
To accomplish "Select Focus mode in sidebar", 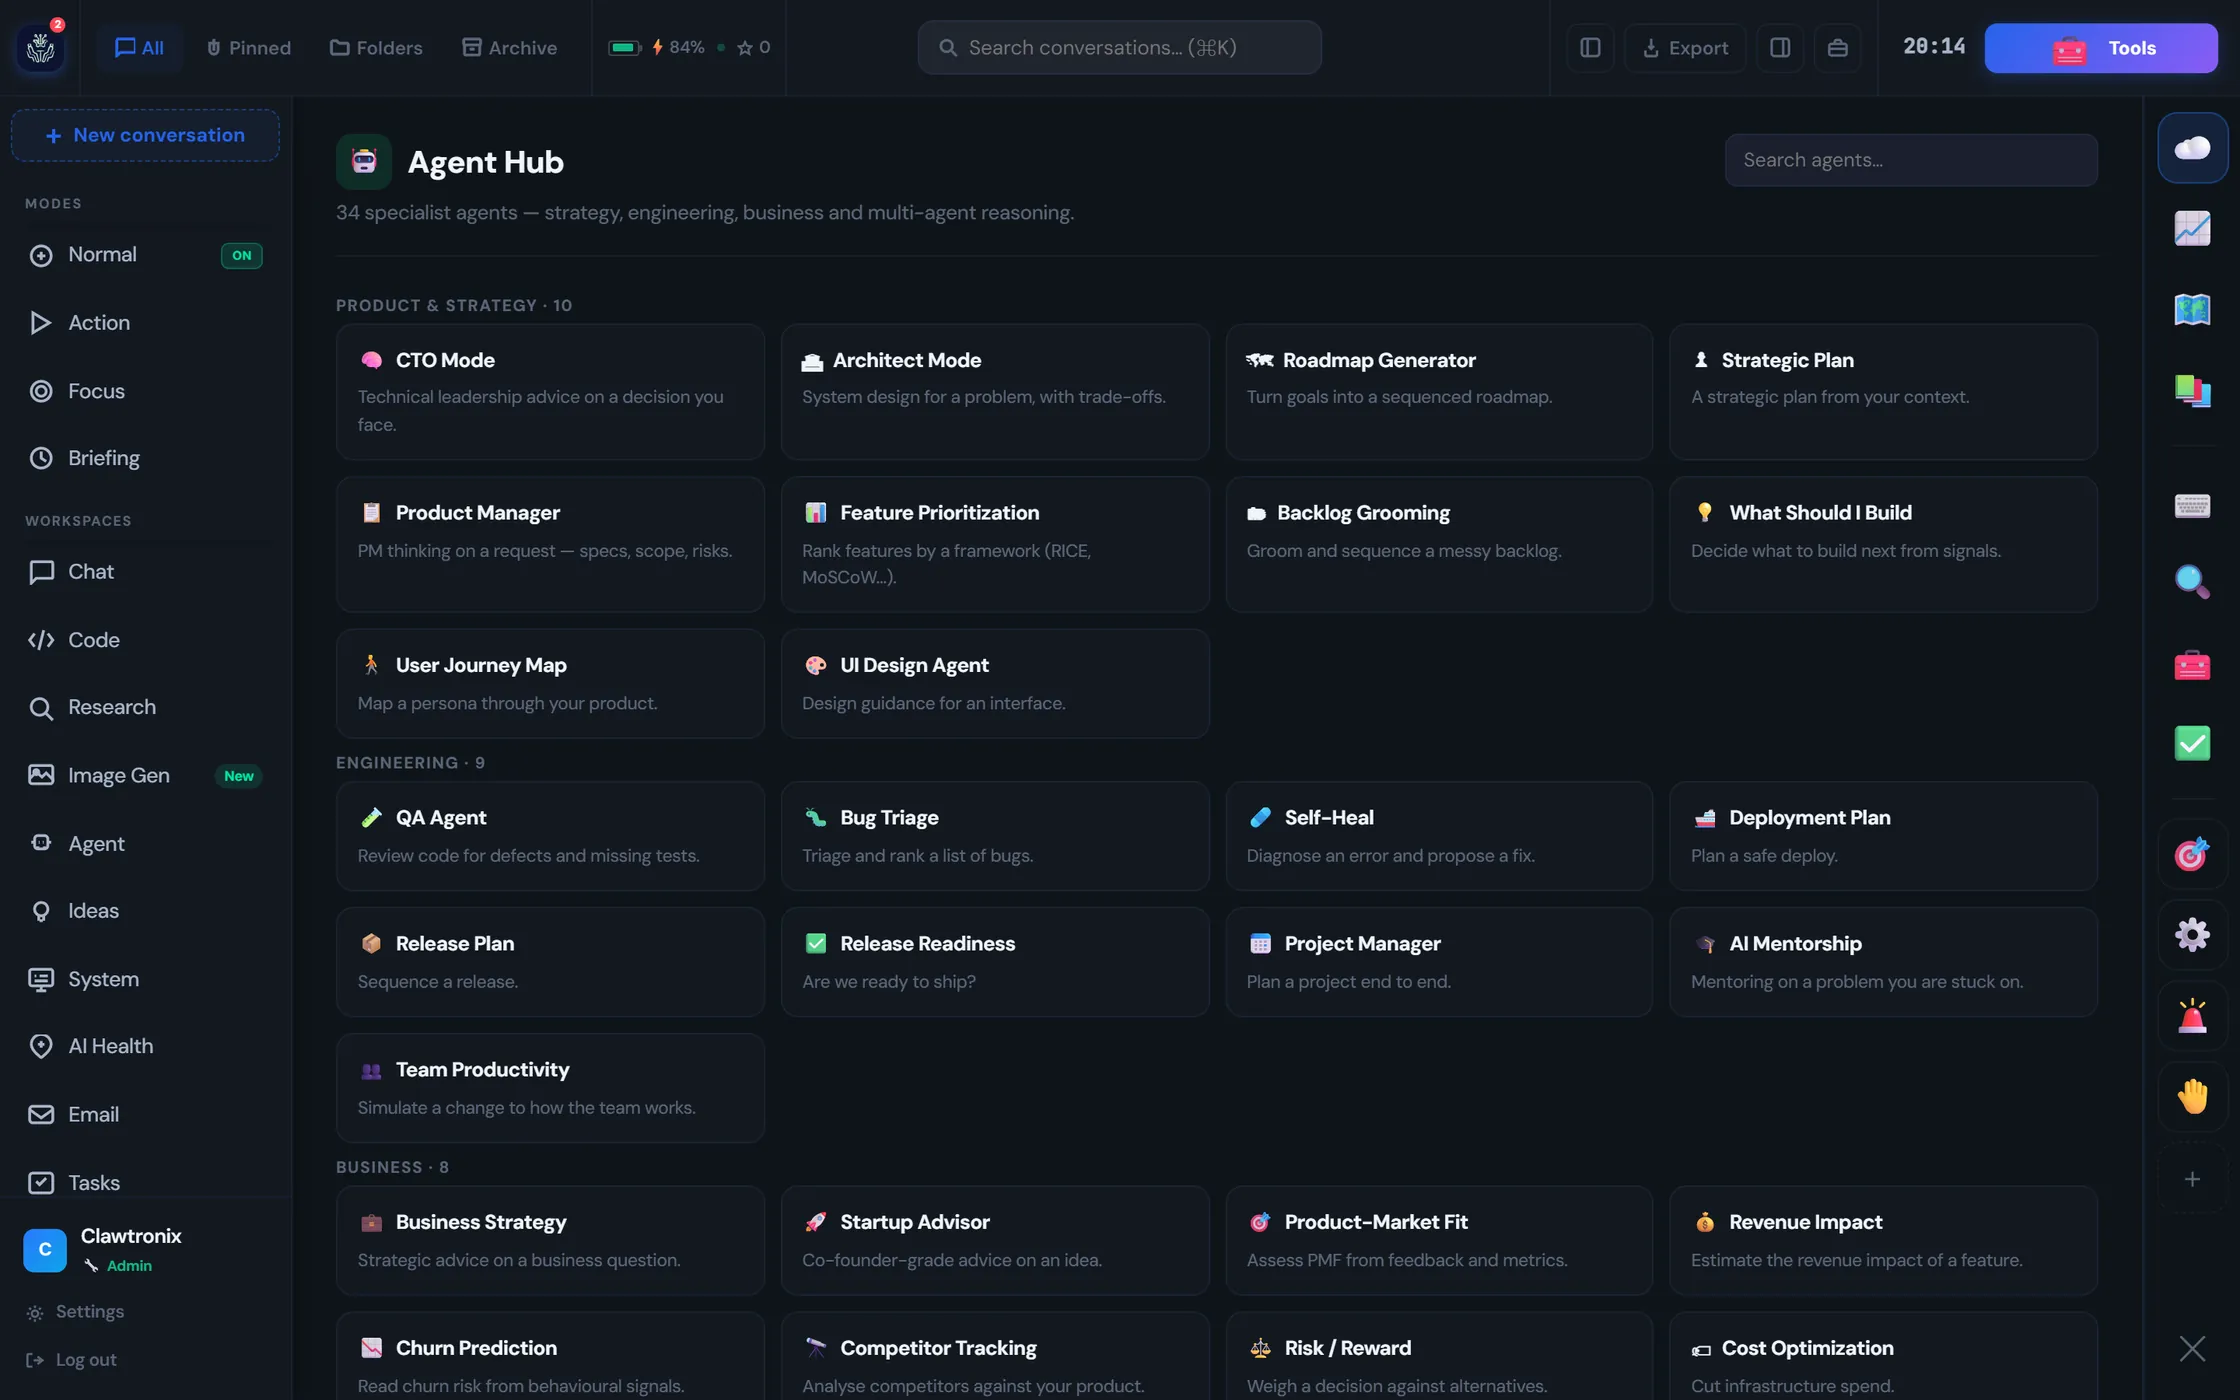I will [146, 391].
